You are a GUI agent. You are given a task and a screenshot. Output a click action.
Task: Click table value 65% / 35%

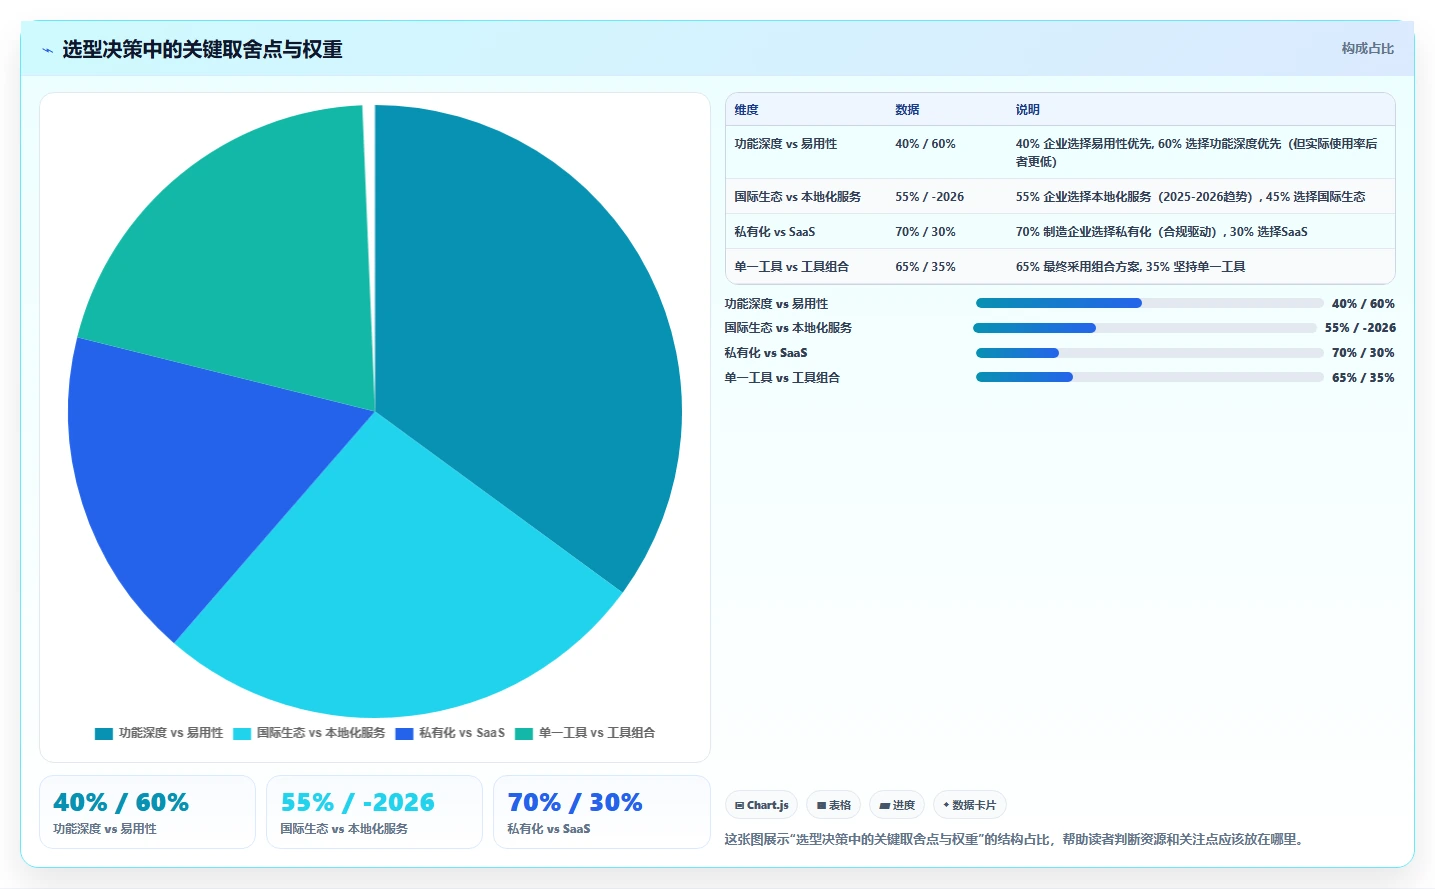[x=925, y=267]
